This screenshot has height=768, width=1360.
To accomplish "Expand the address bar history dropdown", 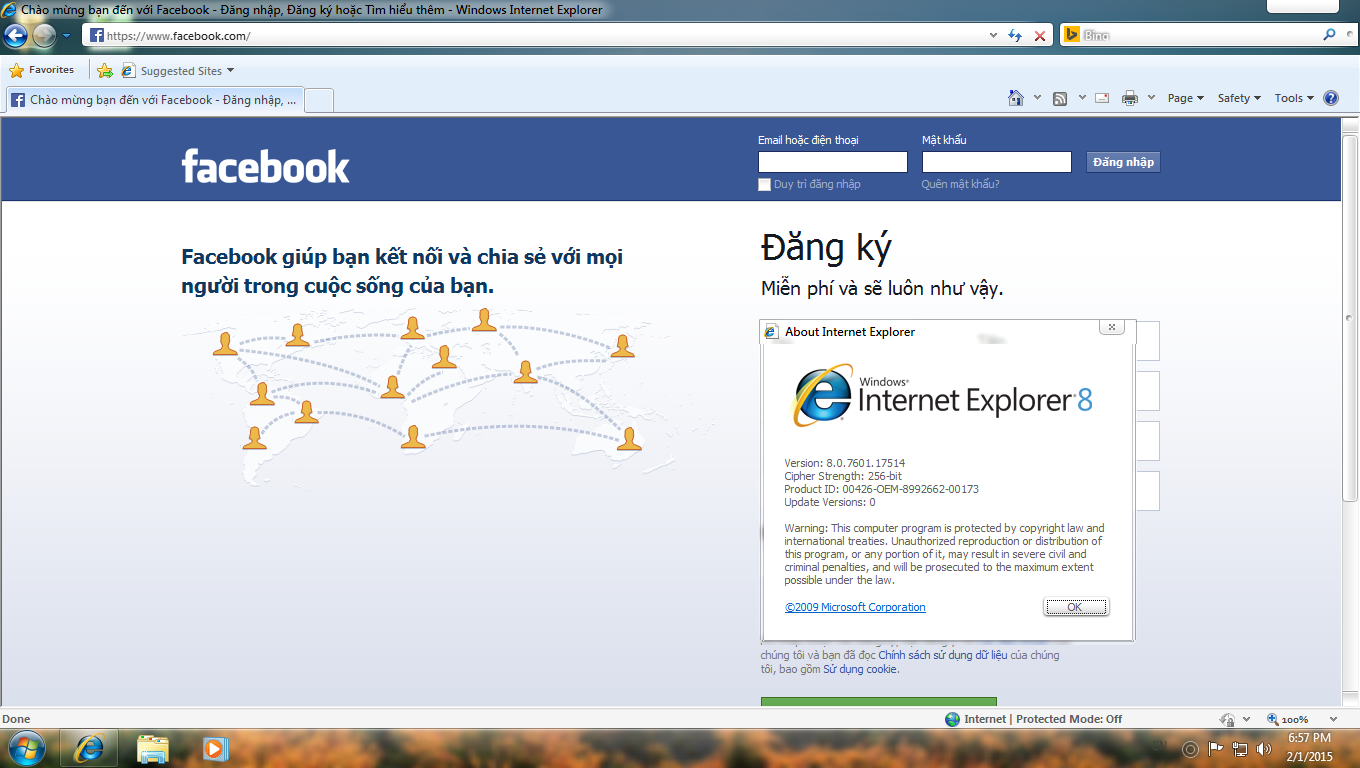I will (x=993, y=36).
